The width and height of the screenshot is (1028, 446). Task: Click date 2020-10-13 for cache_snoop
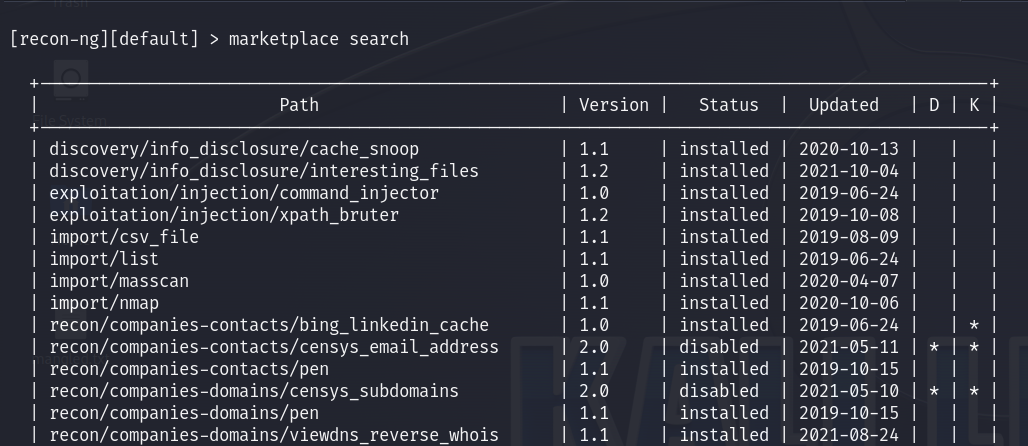pos(848,150)
